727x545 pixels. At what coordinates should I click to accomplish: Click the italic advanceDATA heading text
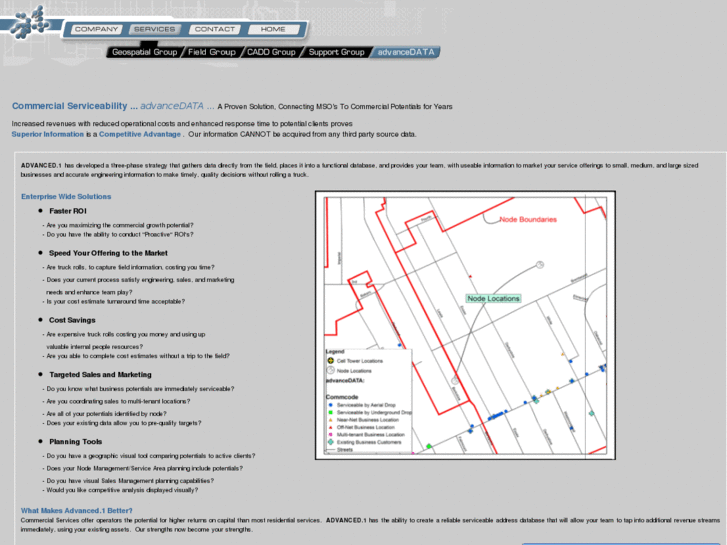172,106
